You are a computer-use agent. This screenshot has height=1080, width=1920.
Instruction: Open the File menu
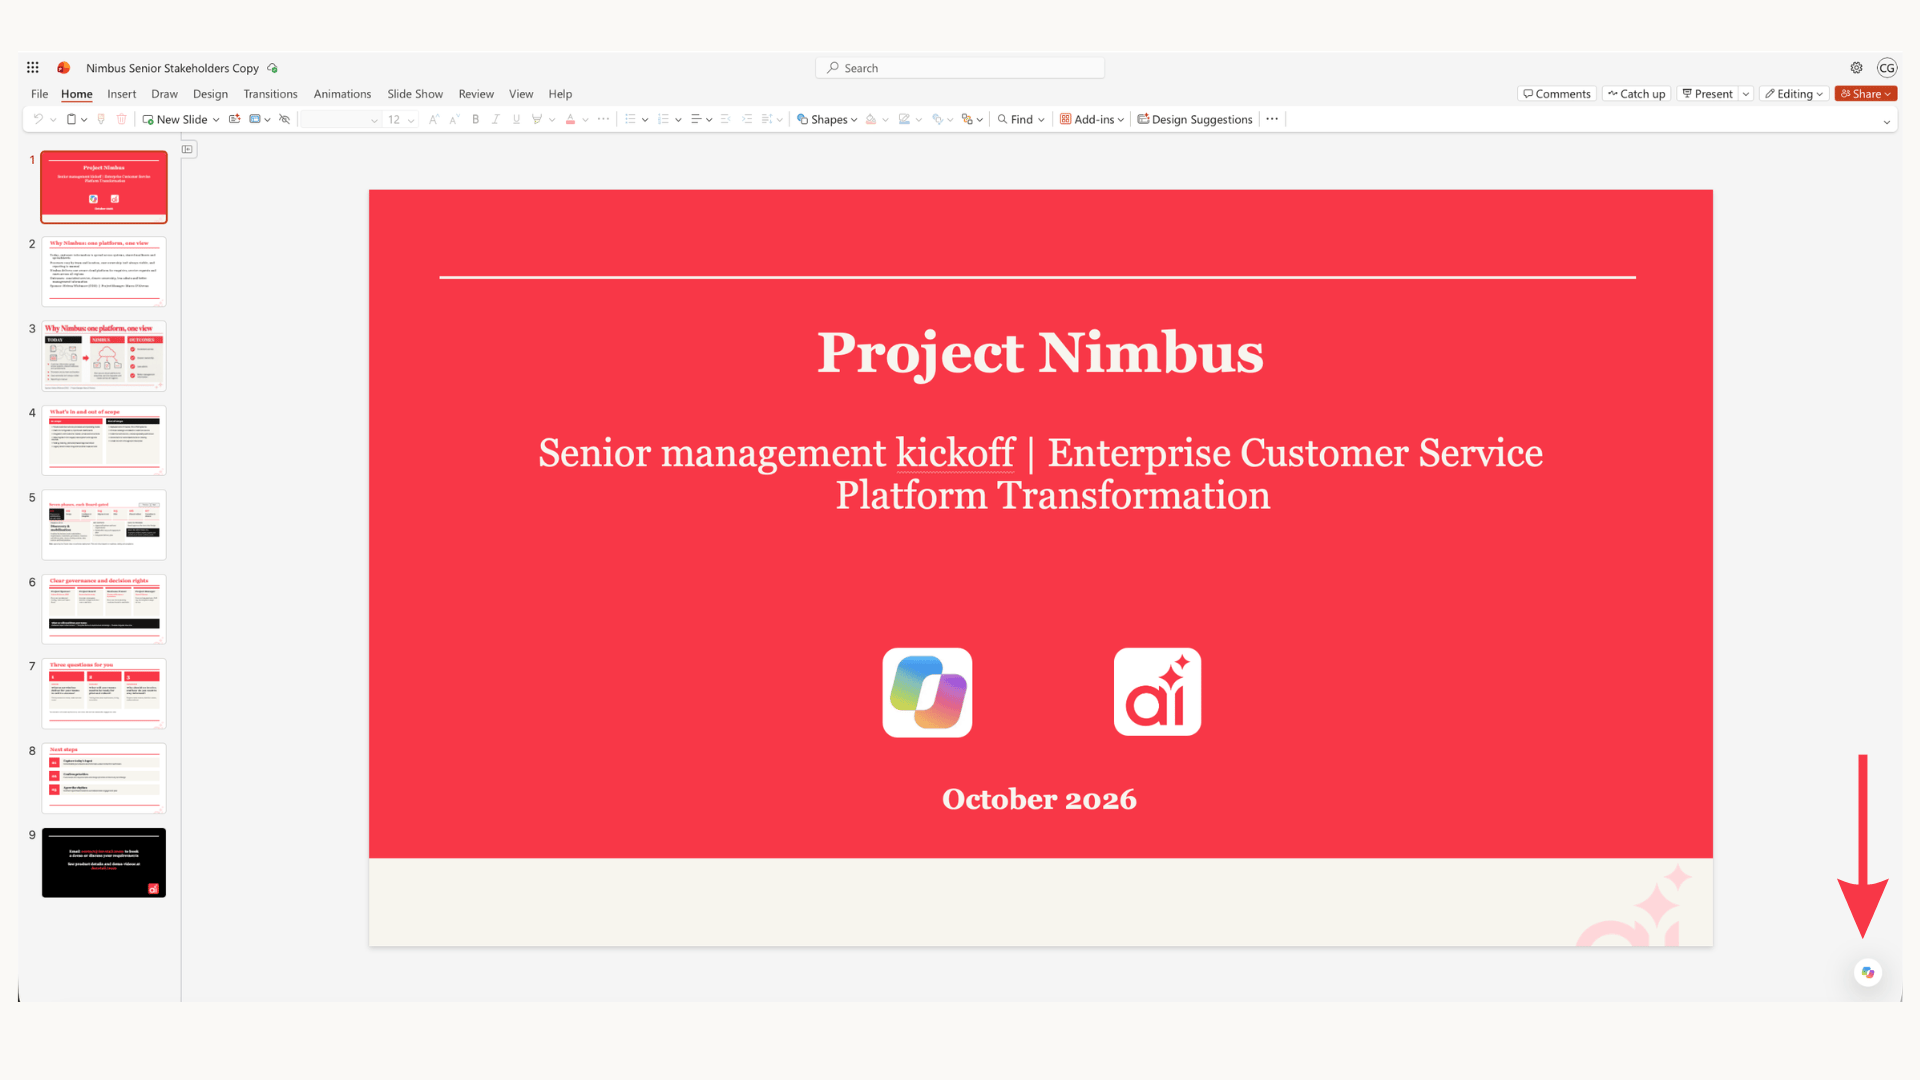[x=39, y=94]
